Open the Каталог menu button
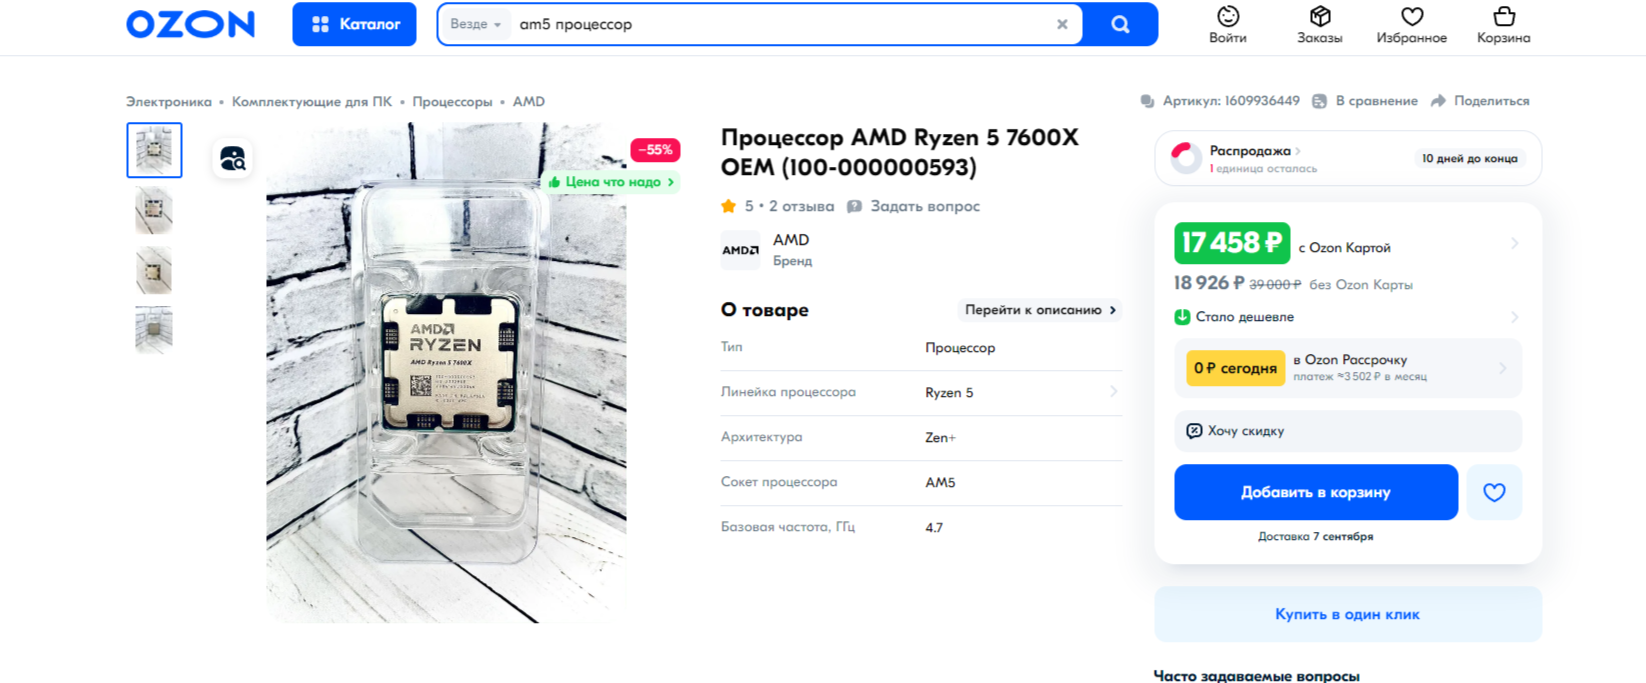 click(x=354, y=24)
